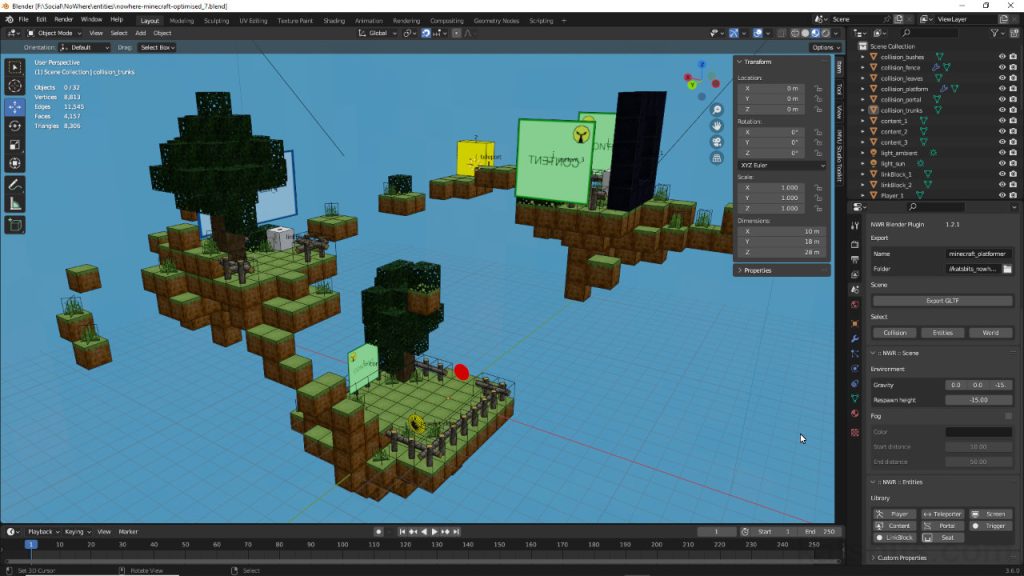Screen dimensions: 1024x576
Task: Toggle the snapping magnet icon in the header
Action: point(425,33)
